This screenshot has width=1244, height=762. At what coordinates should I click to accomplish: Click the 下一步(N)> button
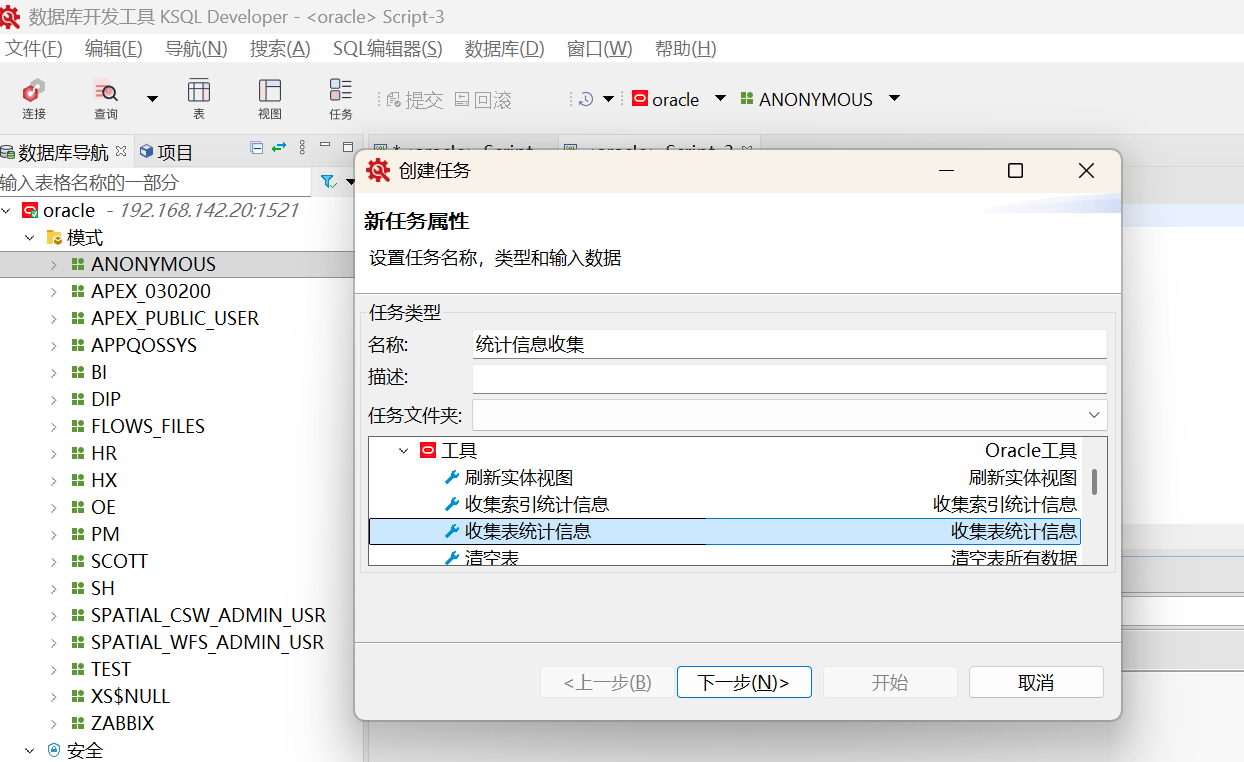tap(743, 682)
